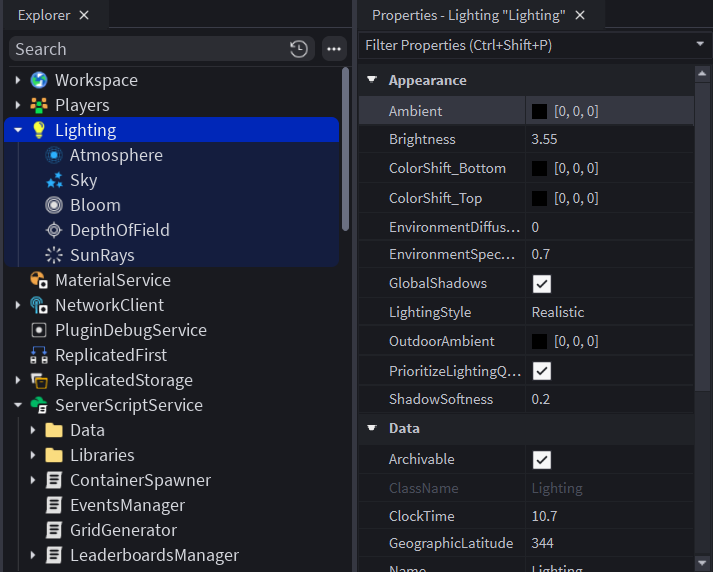Open the Filter Properties dropdown arrow

coord(700,44)
